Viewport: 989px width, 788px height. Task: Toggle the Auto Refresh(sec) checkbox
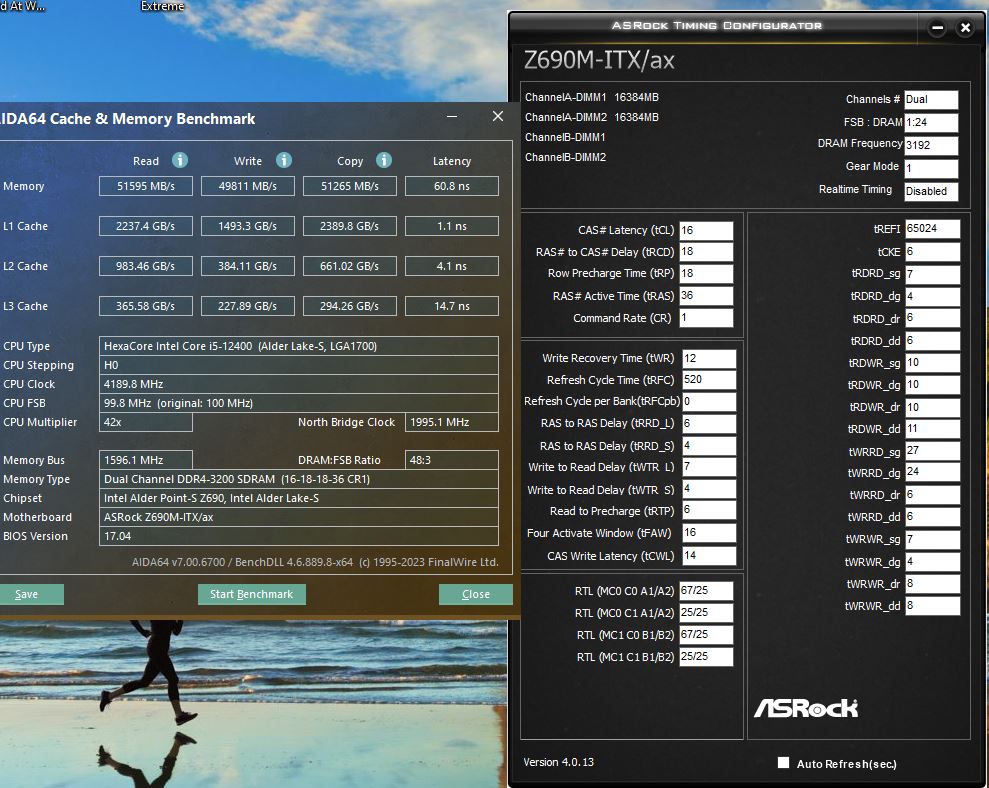coord(783,763)
